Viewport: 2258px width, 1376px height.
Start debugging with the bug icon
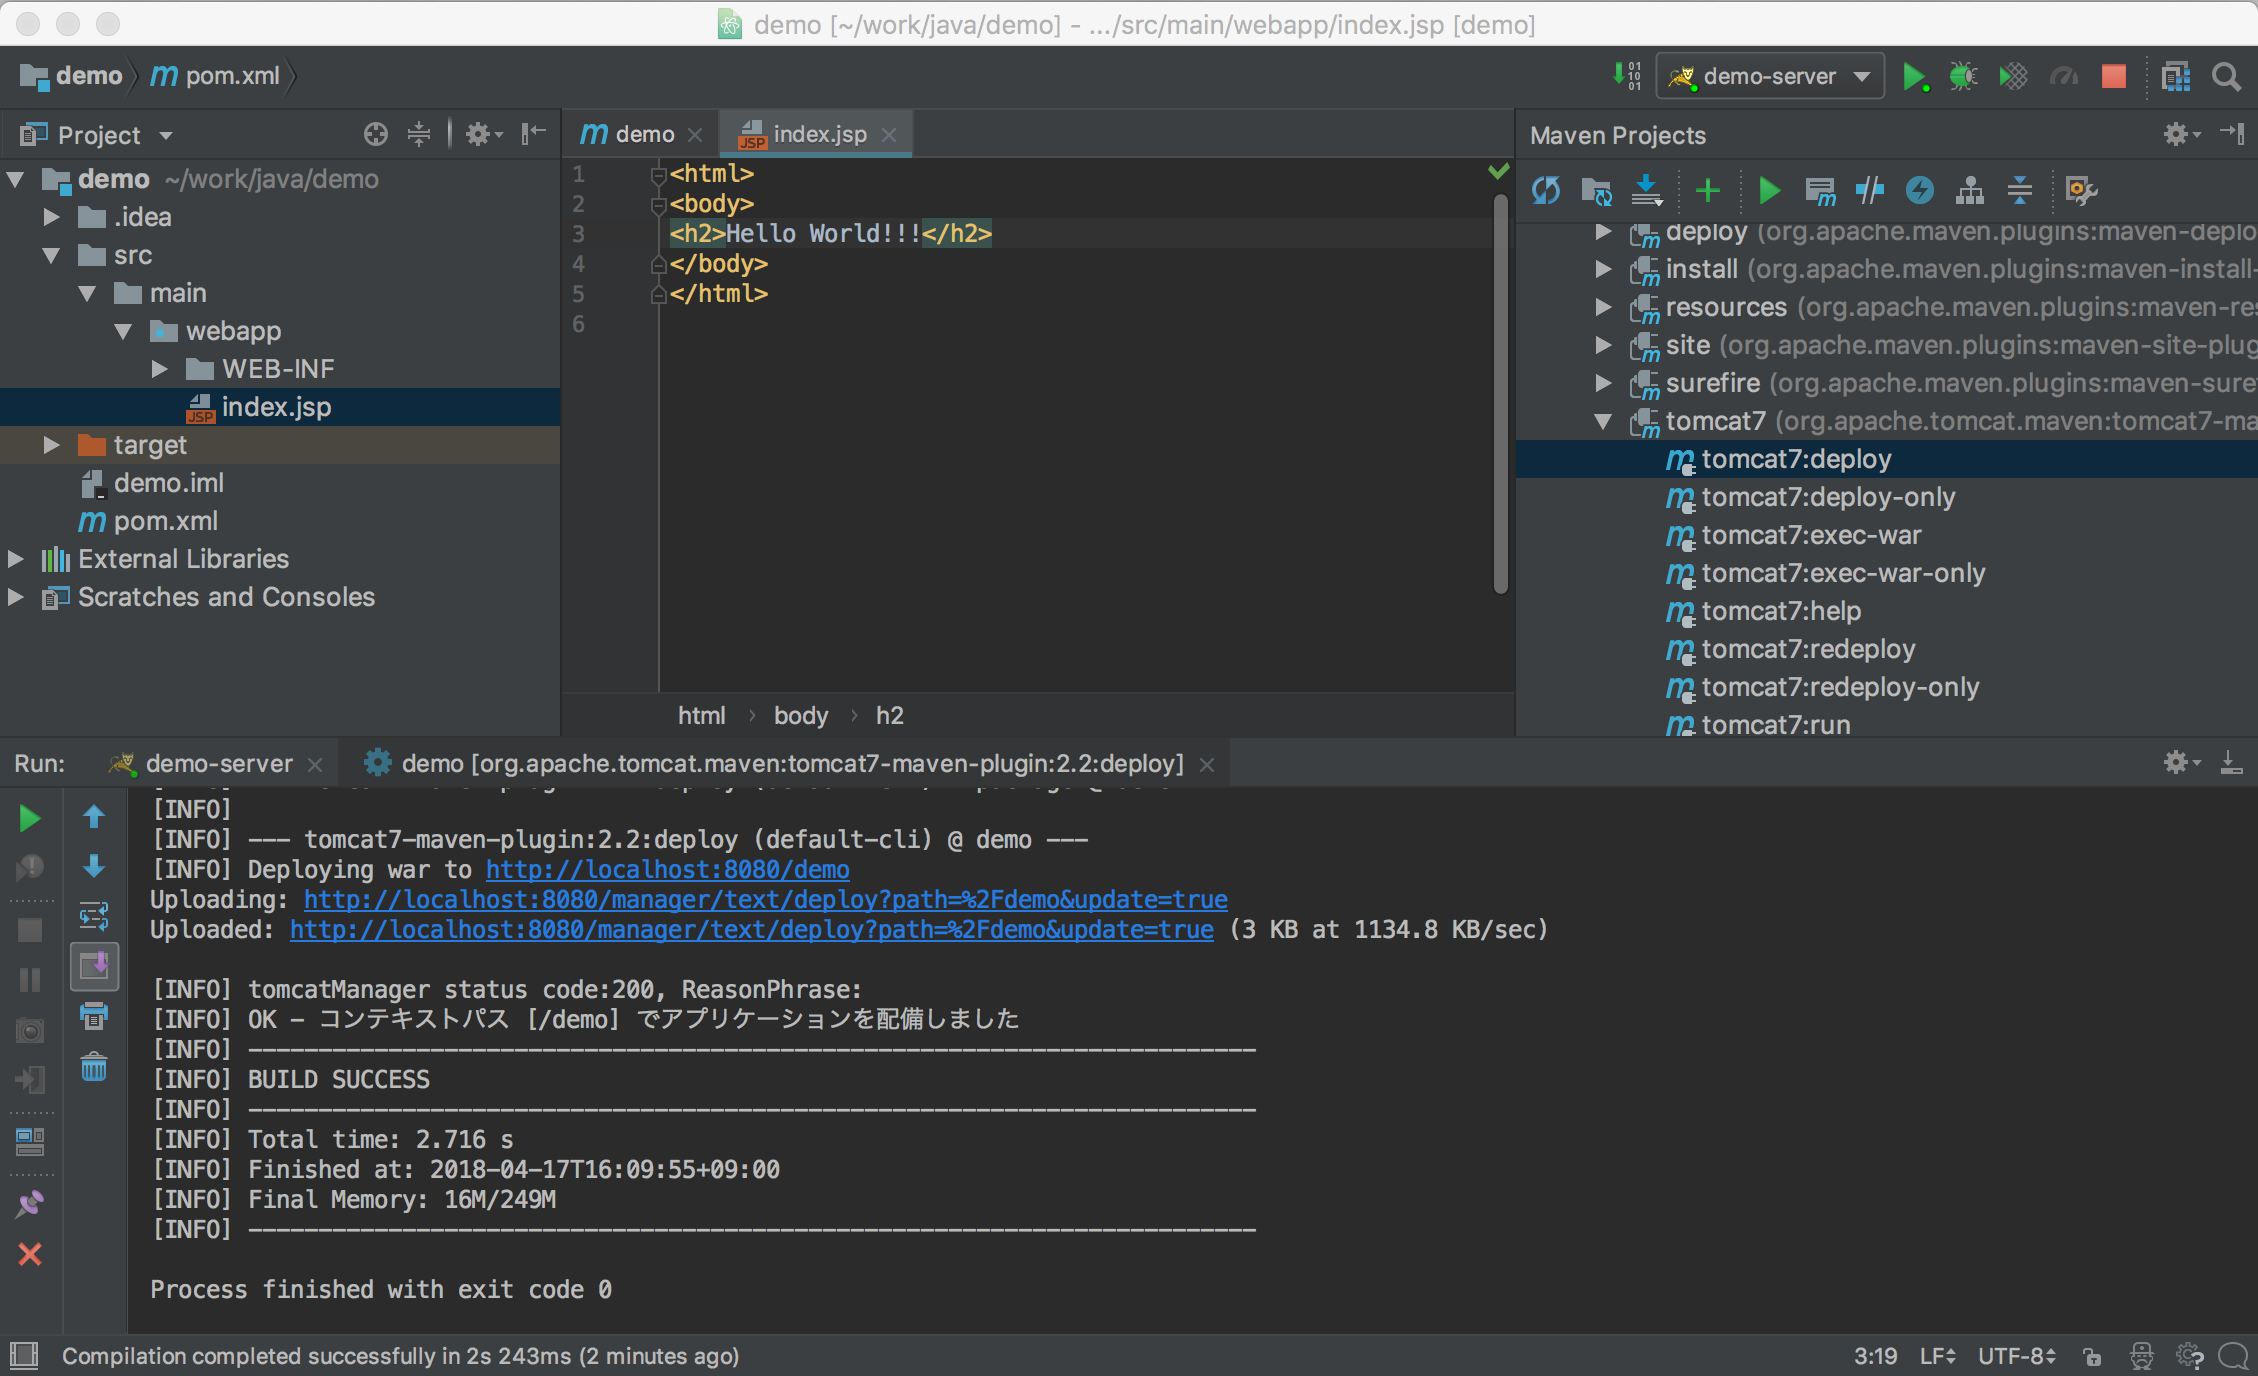1962,76
